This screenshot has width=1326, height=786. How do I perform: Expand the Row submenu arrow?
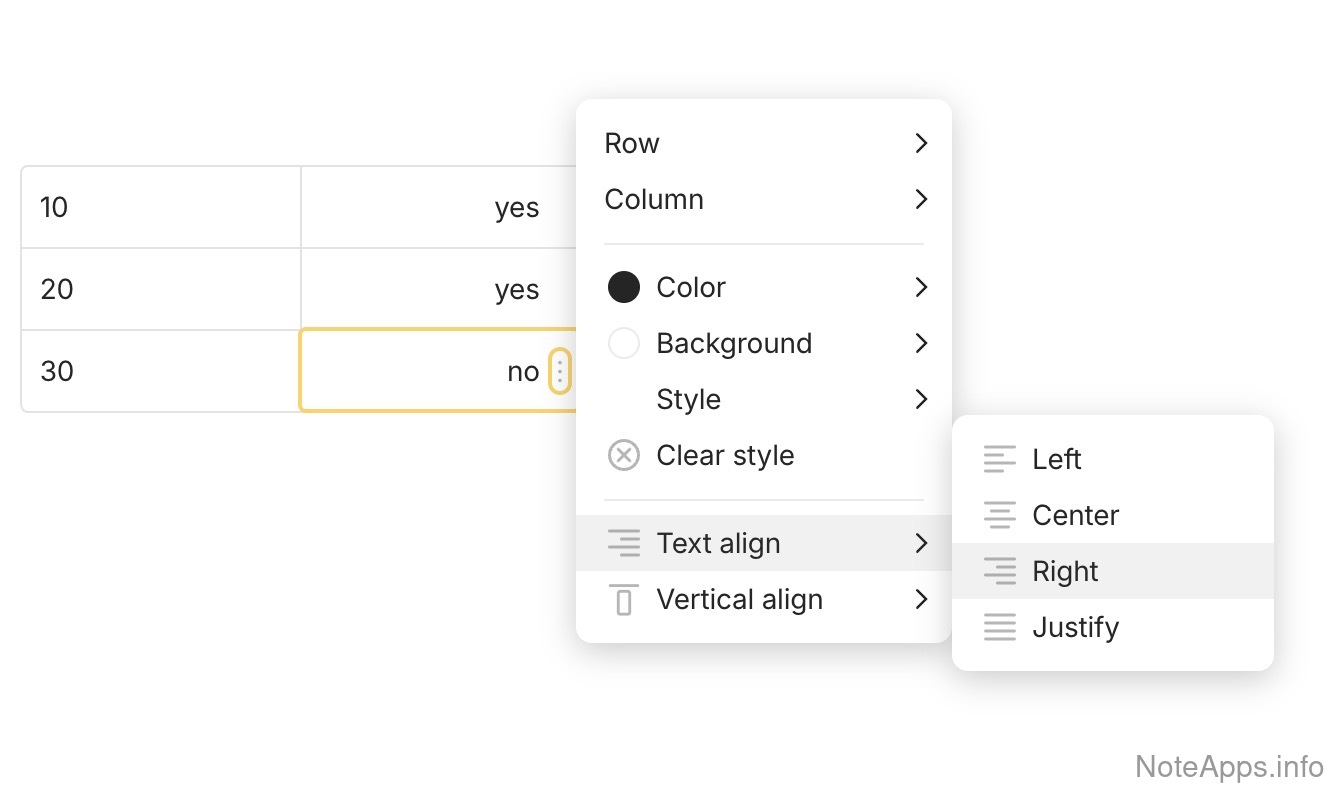pos(921,144)
